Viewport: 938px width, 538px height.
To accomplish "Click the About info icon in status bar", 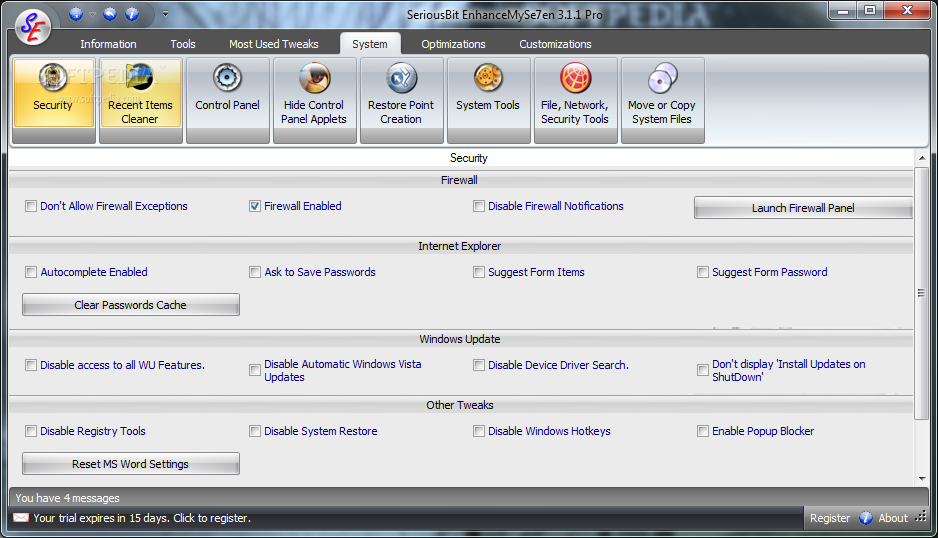I will click(866, 518).
